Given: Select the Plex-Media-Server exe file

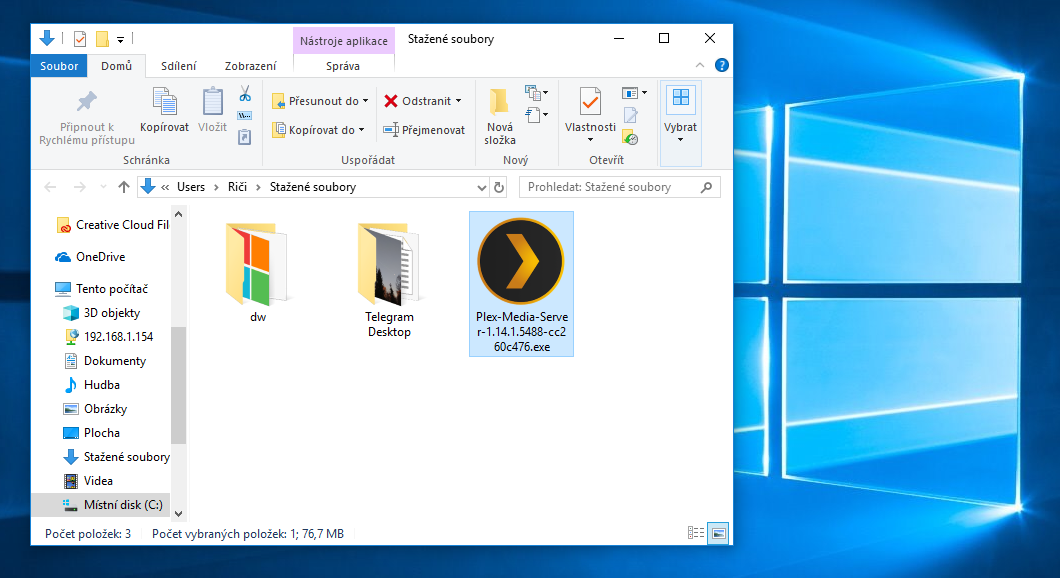Looking at the screenshot, I should pyautogui.click(x=521, y=284).
